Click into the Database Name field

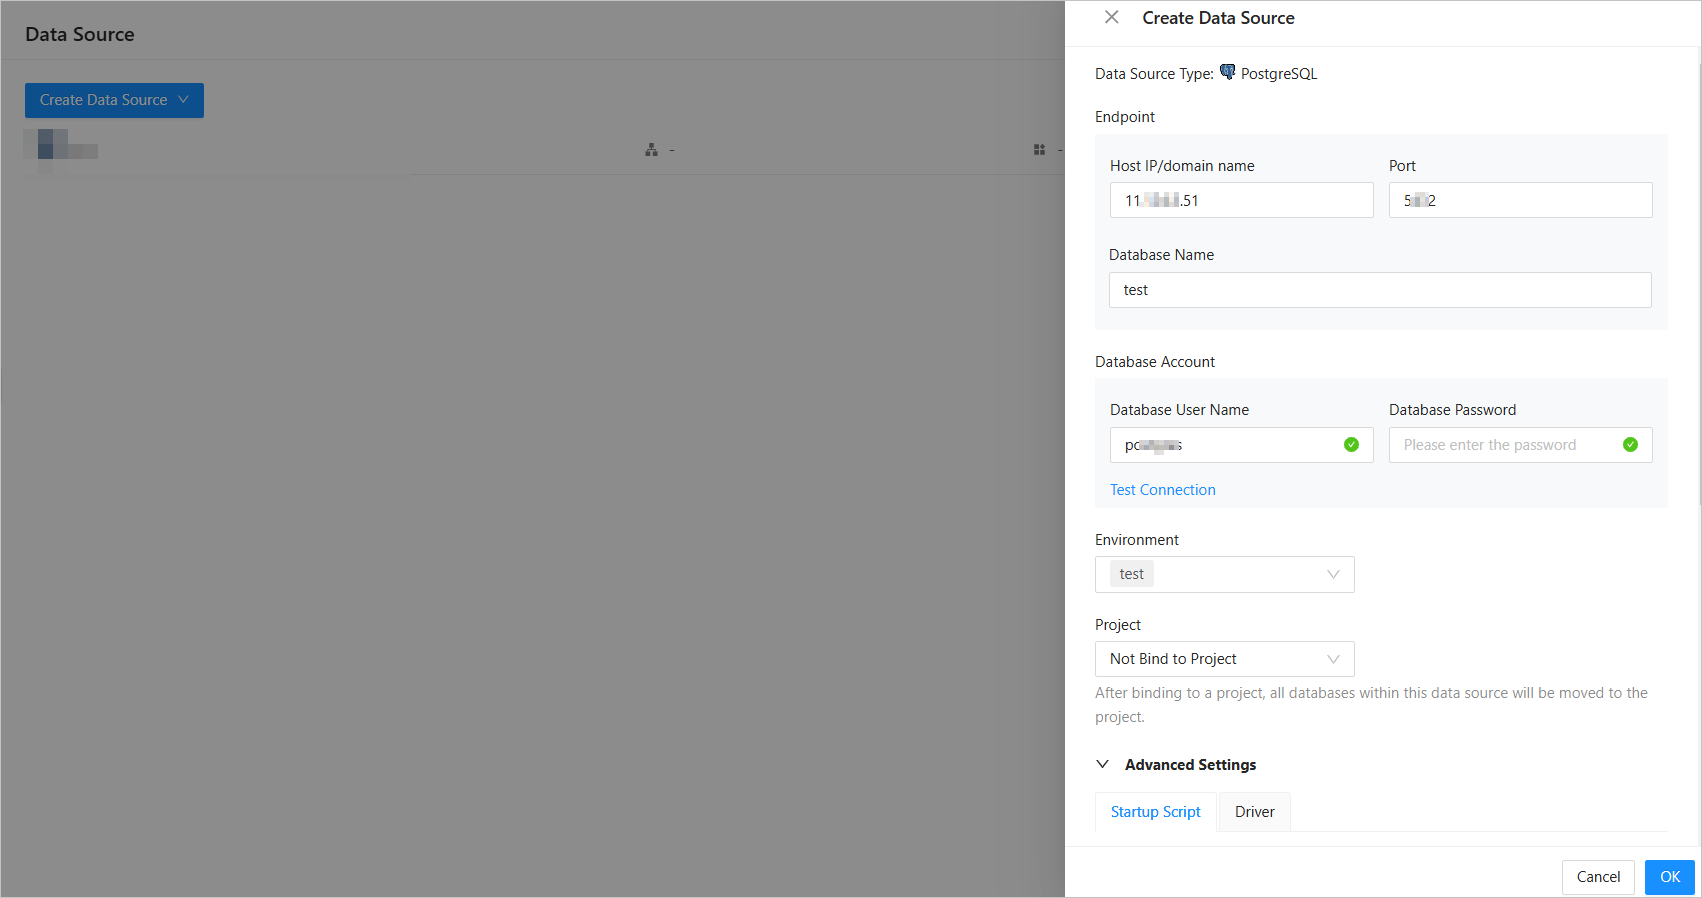(1380, 290)
